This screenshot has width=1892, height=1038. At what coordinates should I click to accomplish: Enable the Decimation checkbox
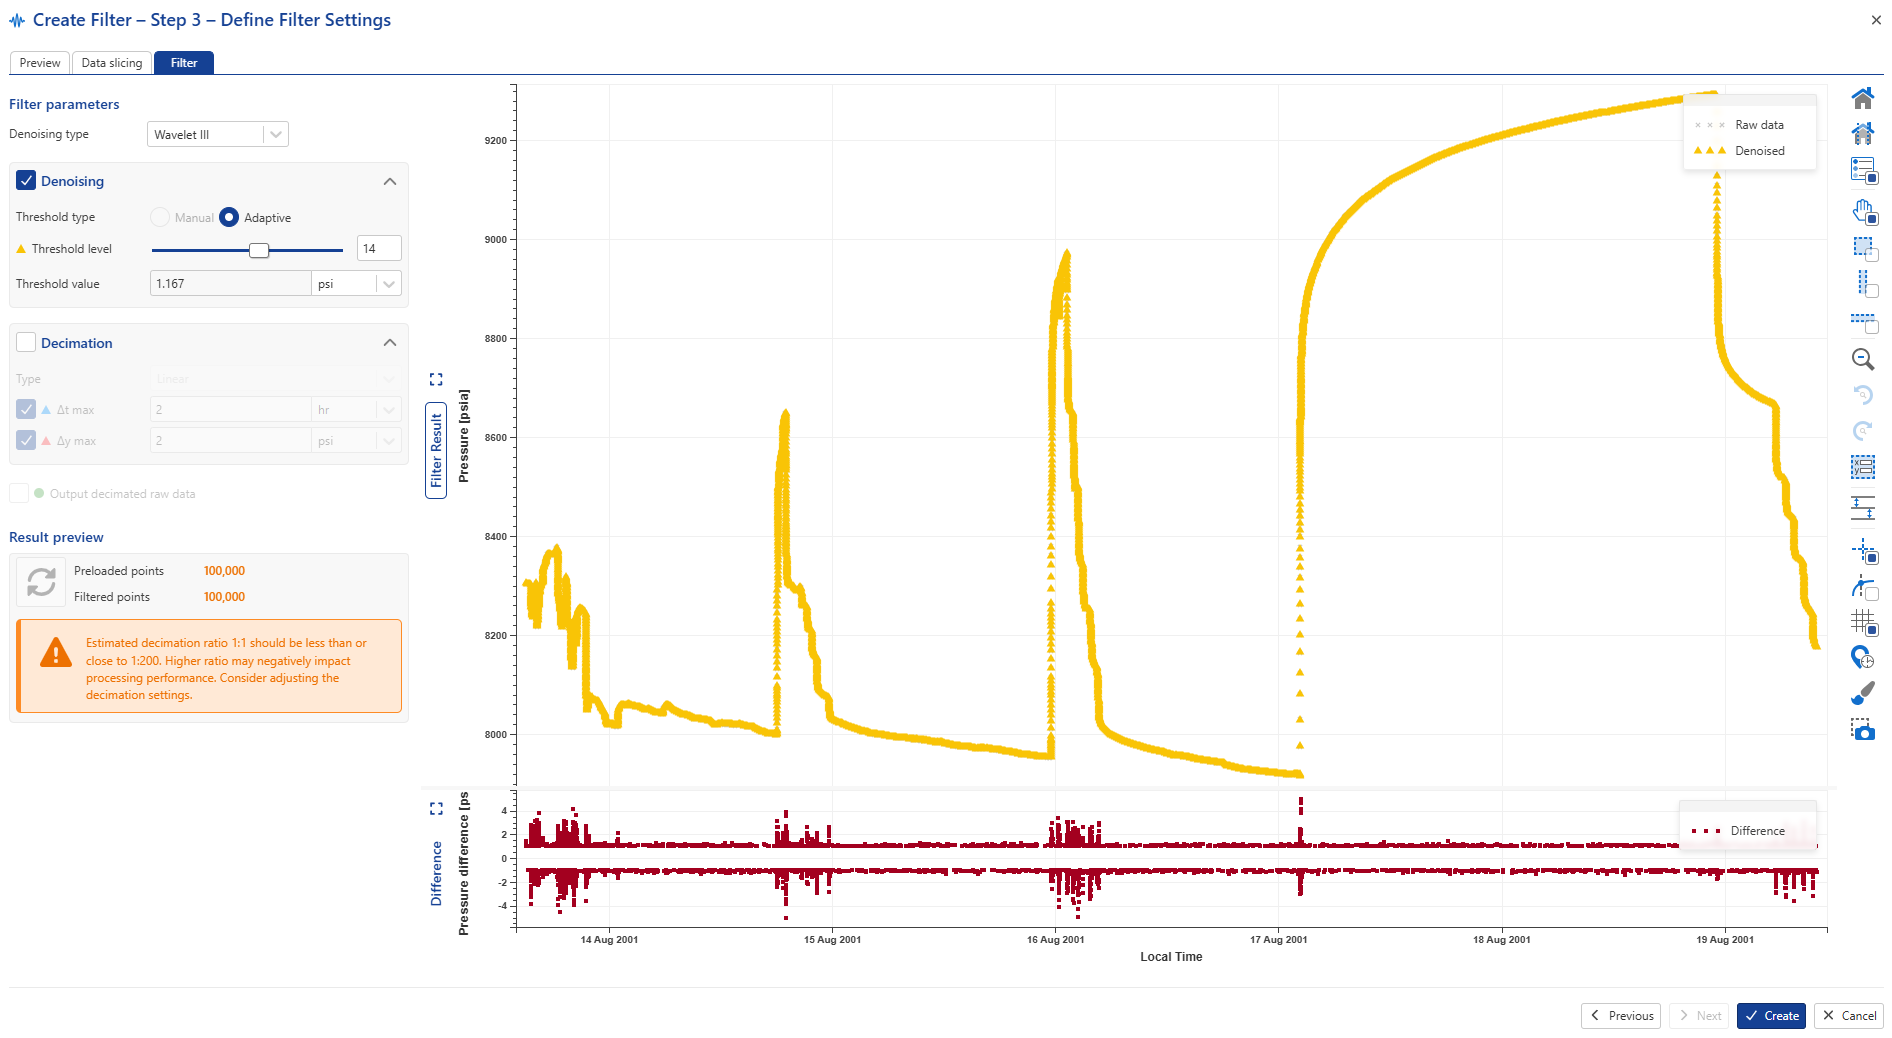pyautogui.click(x=26, y=343)
